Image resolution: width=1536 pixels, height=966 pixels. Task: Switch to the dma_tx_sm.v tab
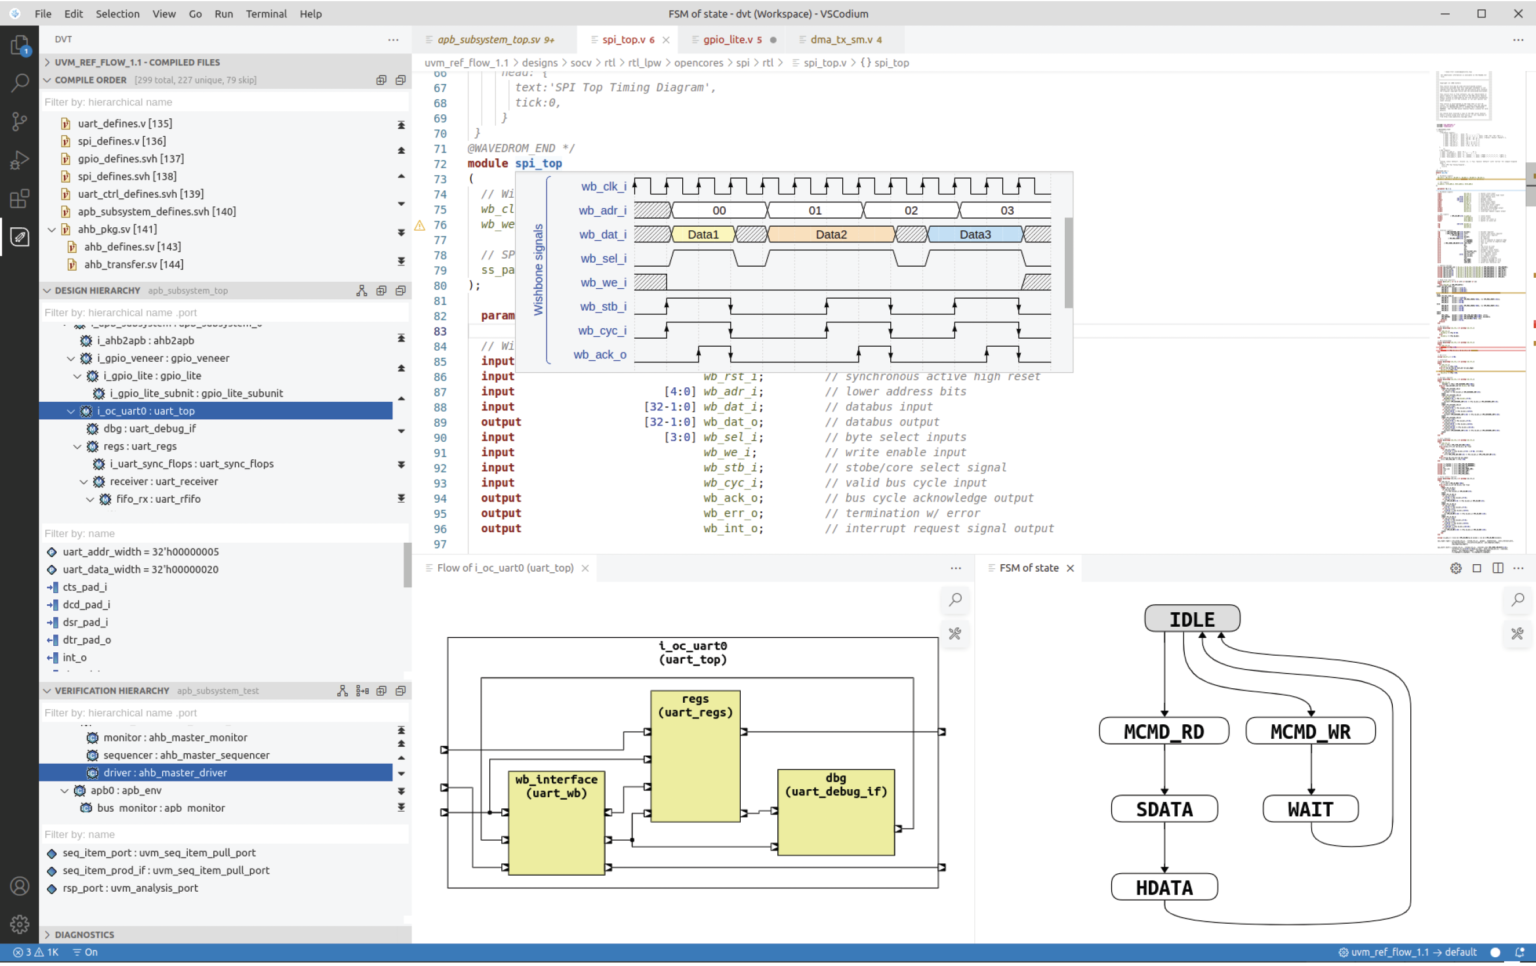(845, 39)
